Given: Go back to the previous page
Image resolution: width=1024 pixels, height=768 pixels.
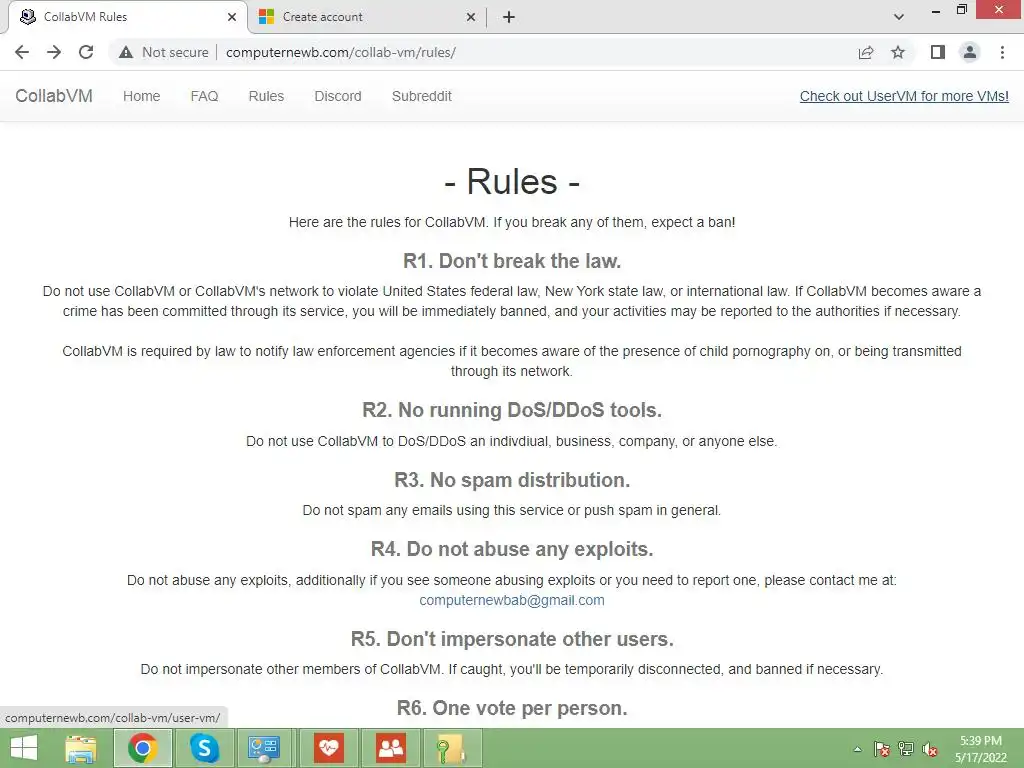Looking at the screenshot, I should point(22,52).
